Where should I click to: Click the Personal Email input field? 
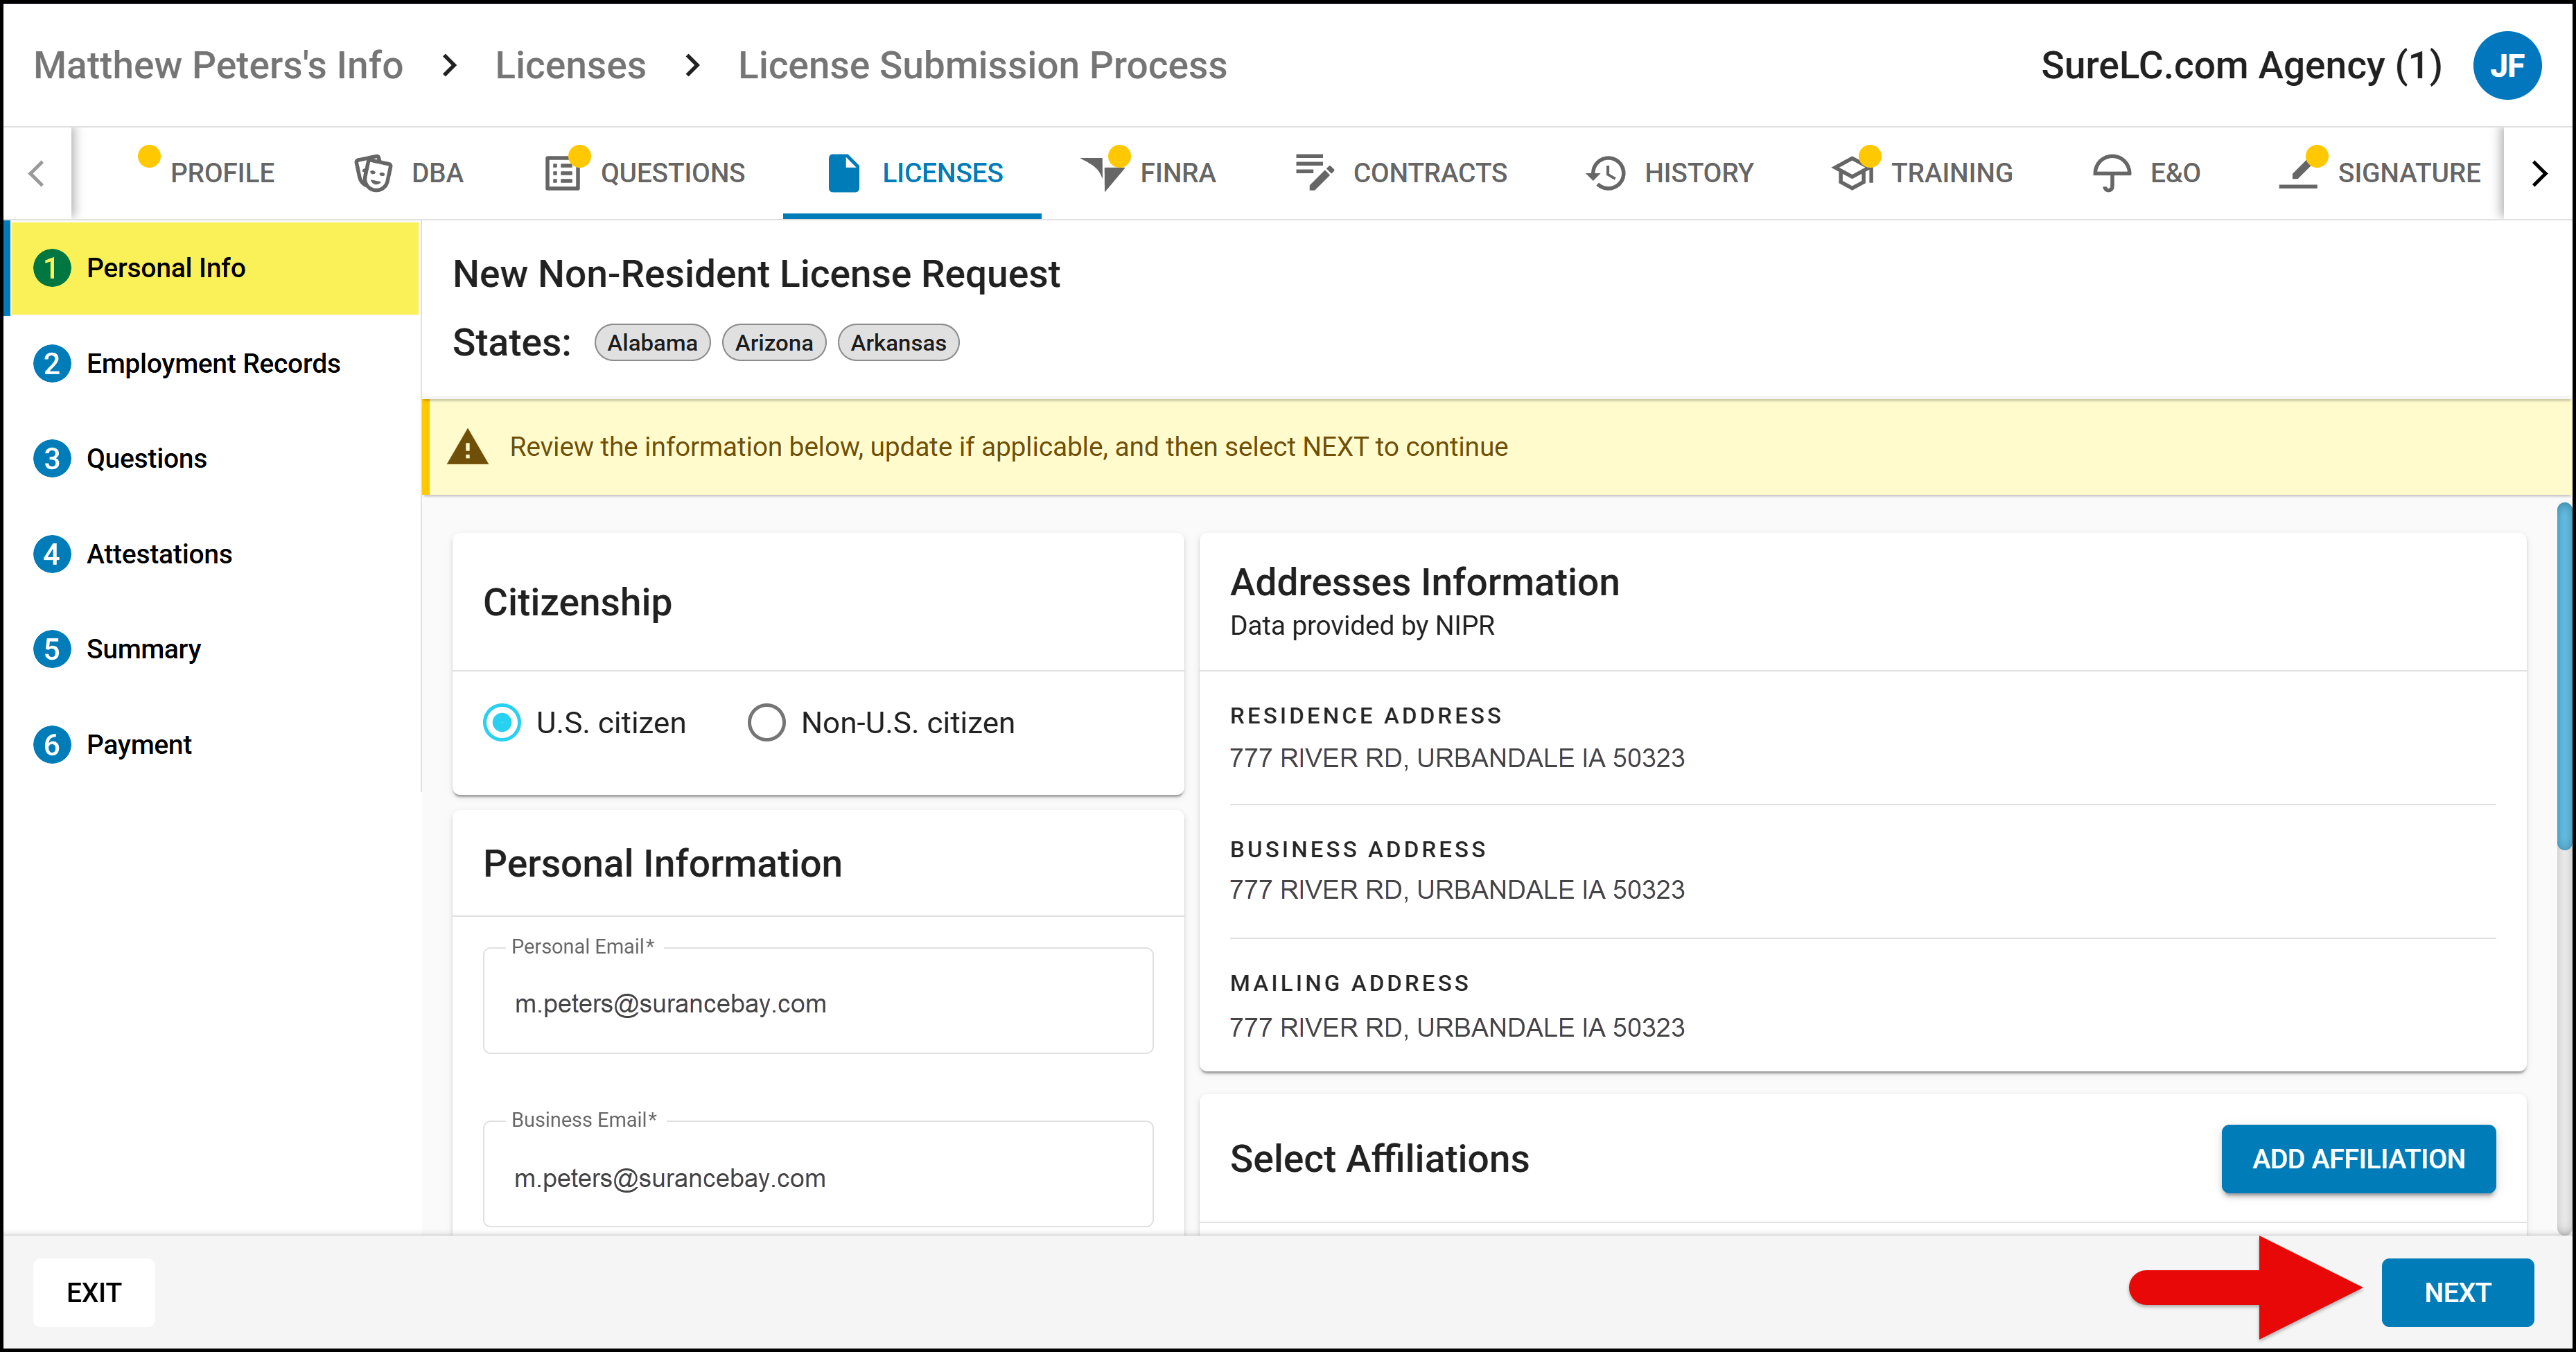point(818,1002)
